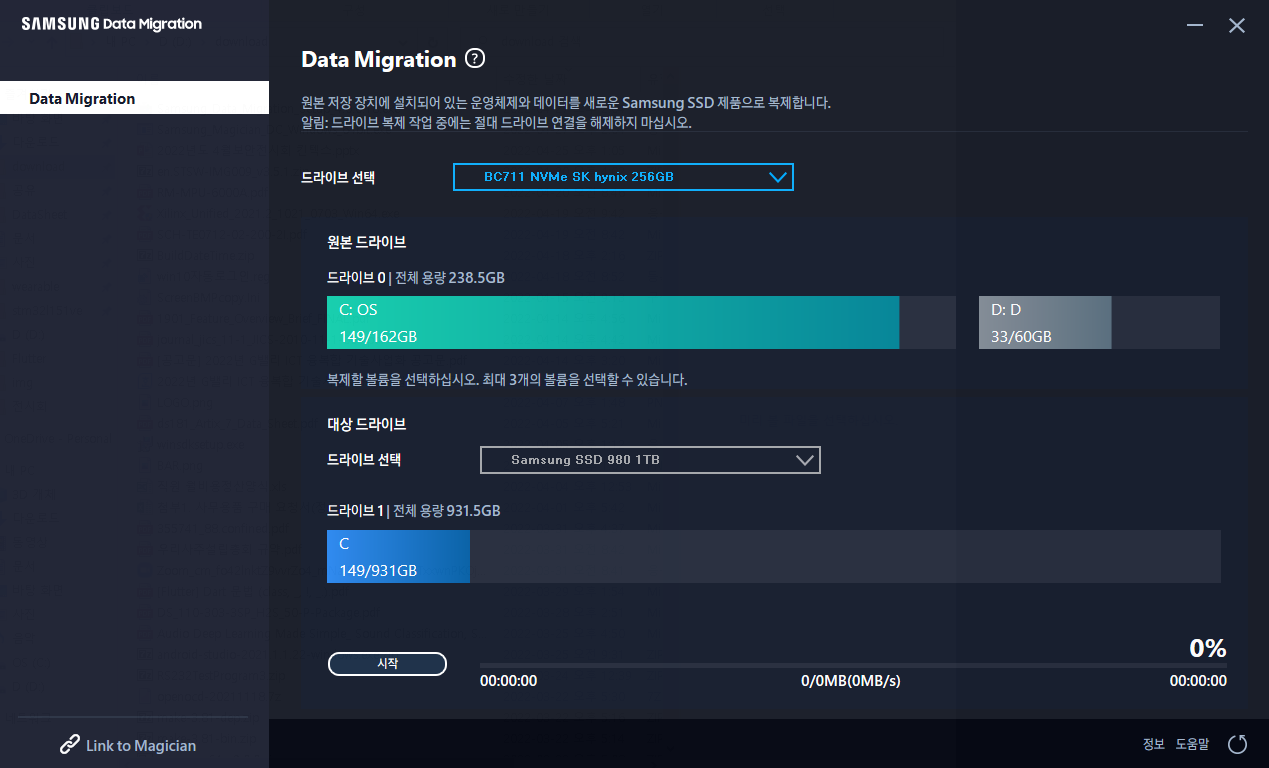The image size is (1269, 768).
Task: Click the 0/0MB(0MB/s) transfer status
Action: pyautogui.click(x=851, y=681)
